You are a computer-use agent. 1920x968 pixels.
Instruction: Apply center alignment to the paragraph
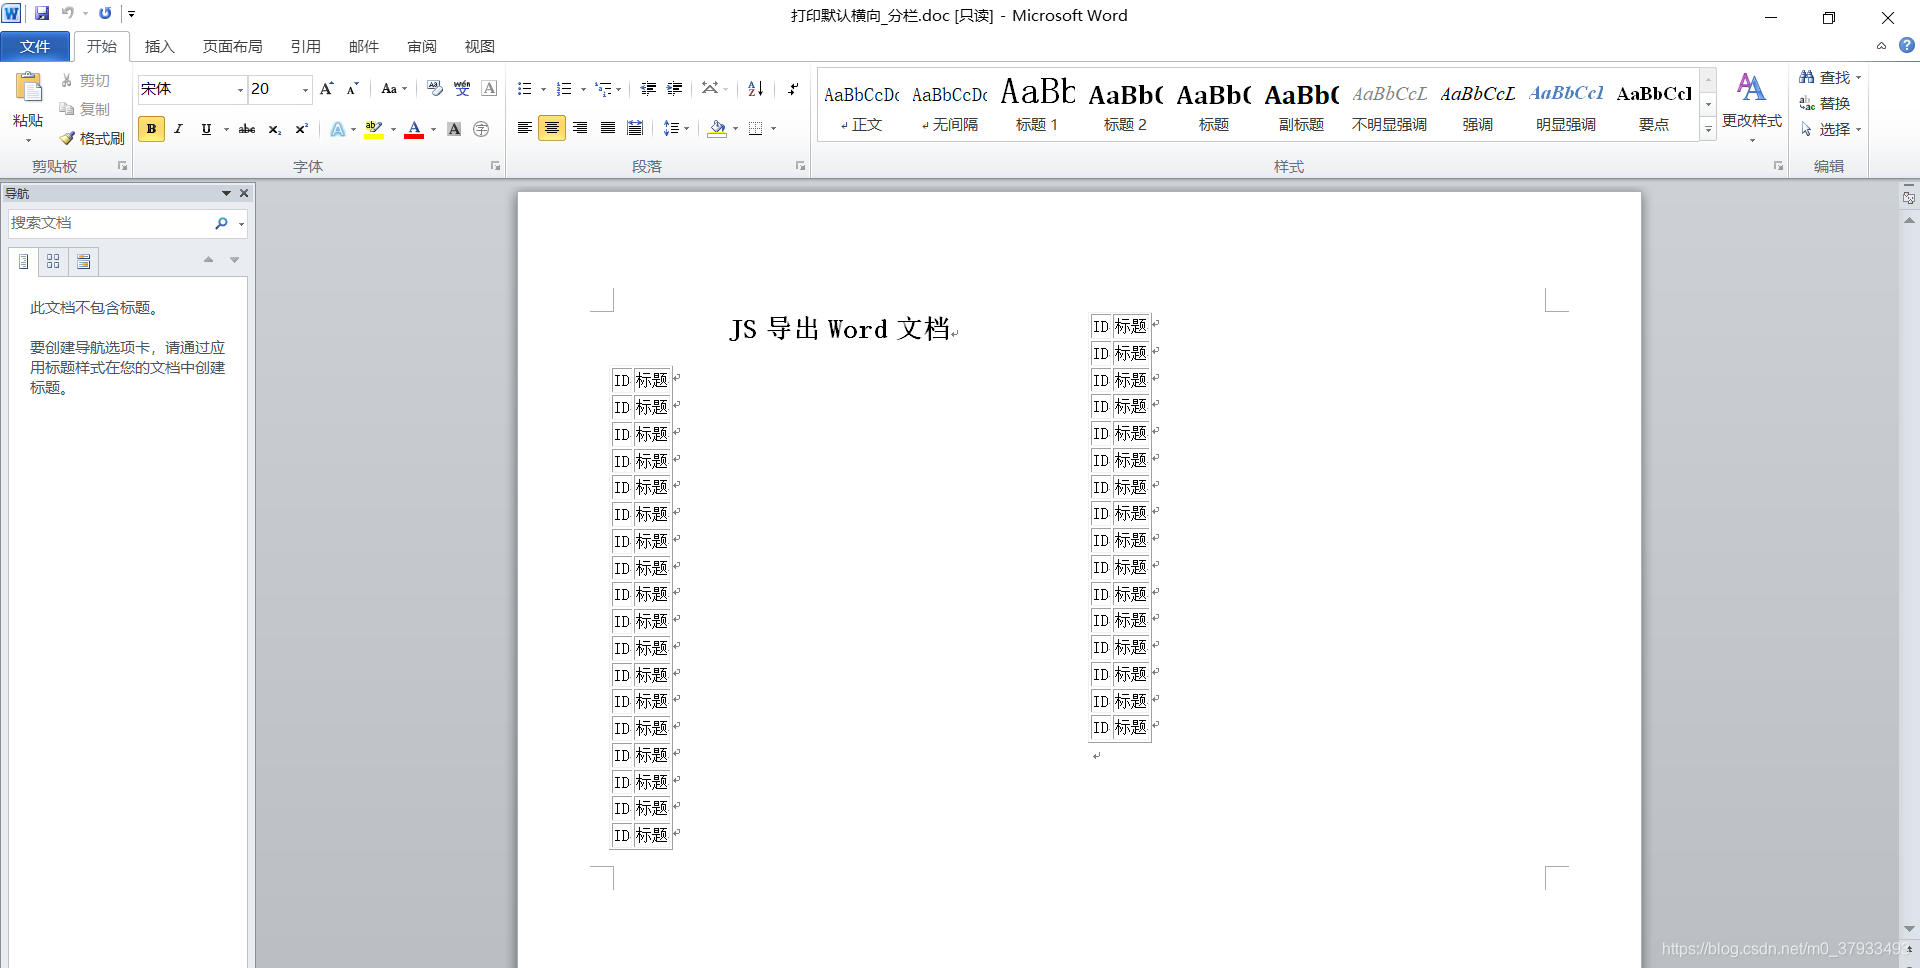tap(552, 128)
